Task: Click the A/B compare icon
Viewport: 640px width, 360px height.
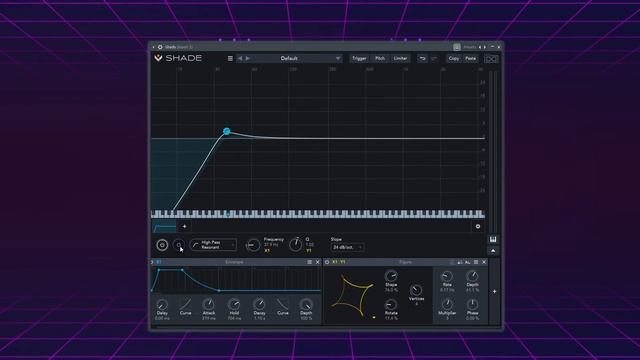Action: [491, 59]
